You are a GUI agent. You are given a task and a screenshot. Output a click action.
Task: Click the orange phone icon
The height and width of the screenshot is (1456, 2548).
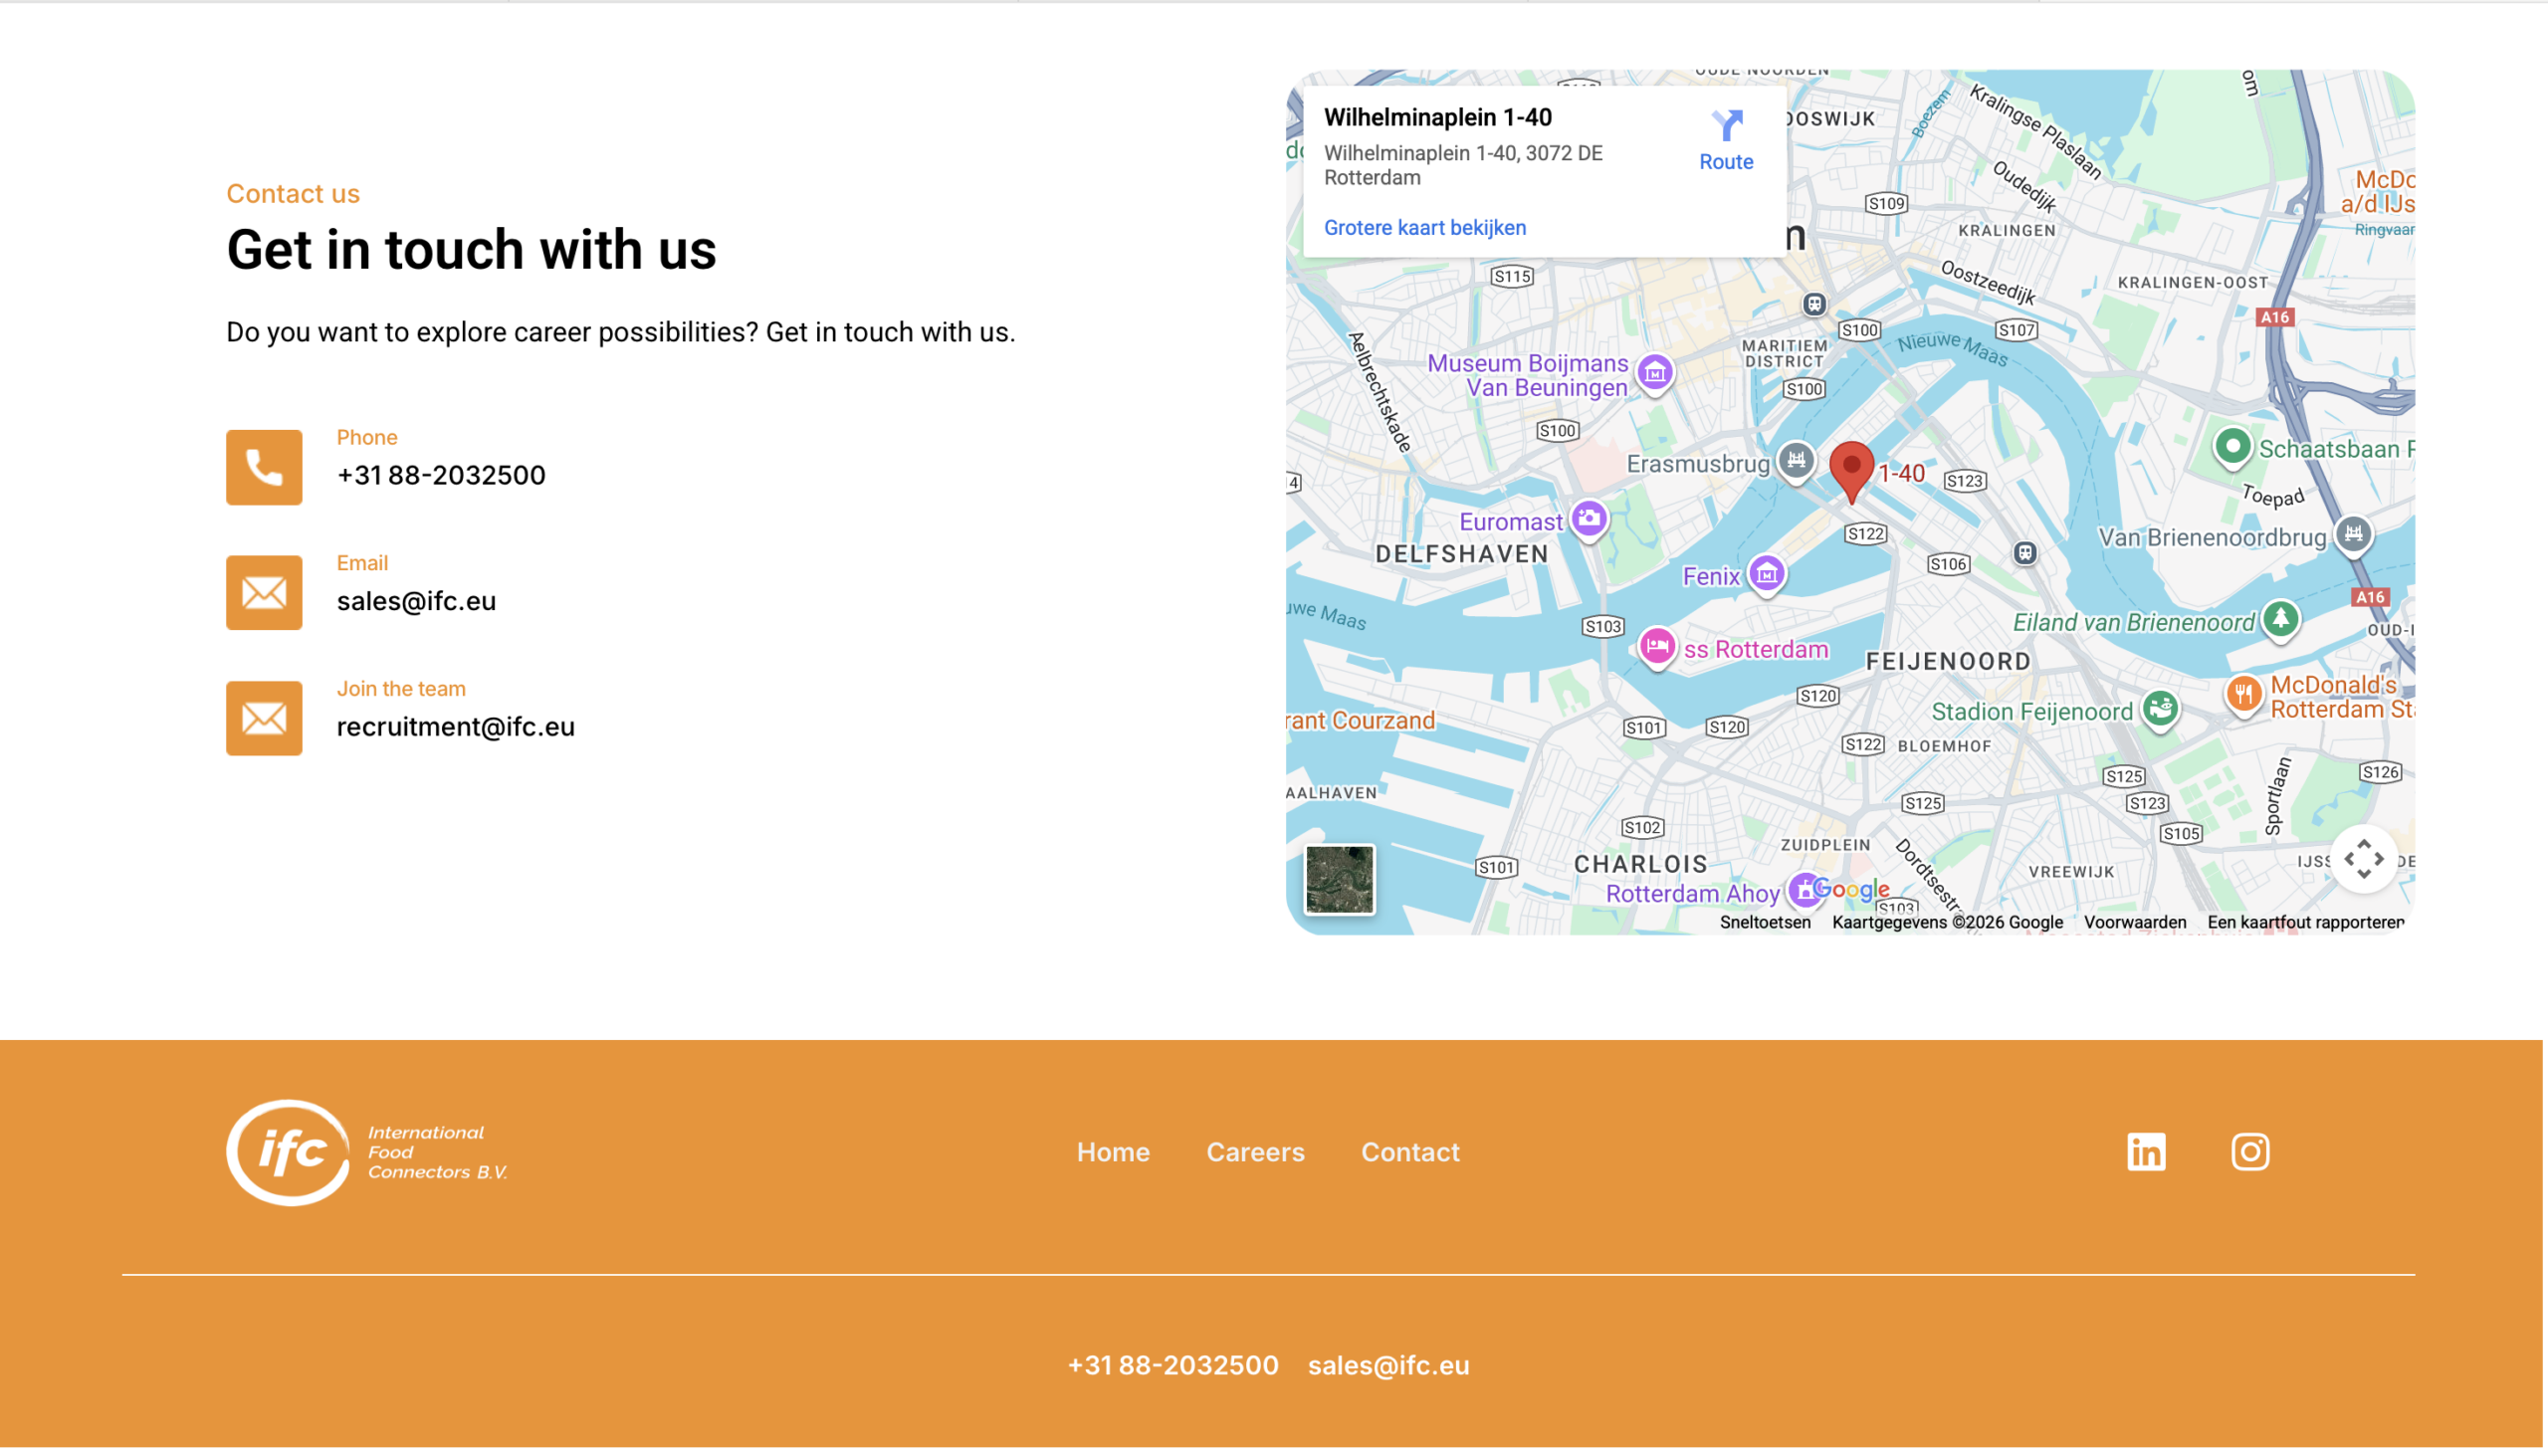tap(264, 467)
